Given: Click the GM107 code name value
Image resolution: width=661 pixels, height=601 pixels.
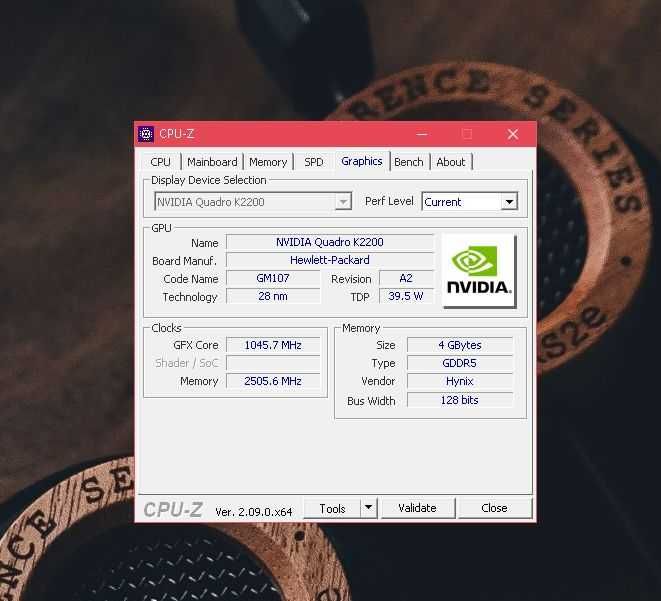Looking at the screenshot, I should 273,278.
